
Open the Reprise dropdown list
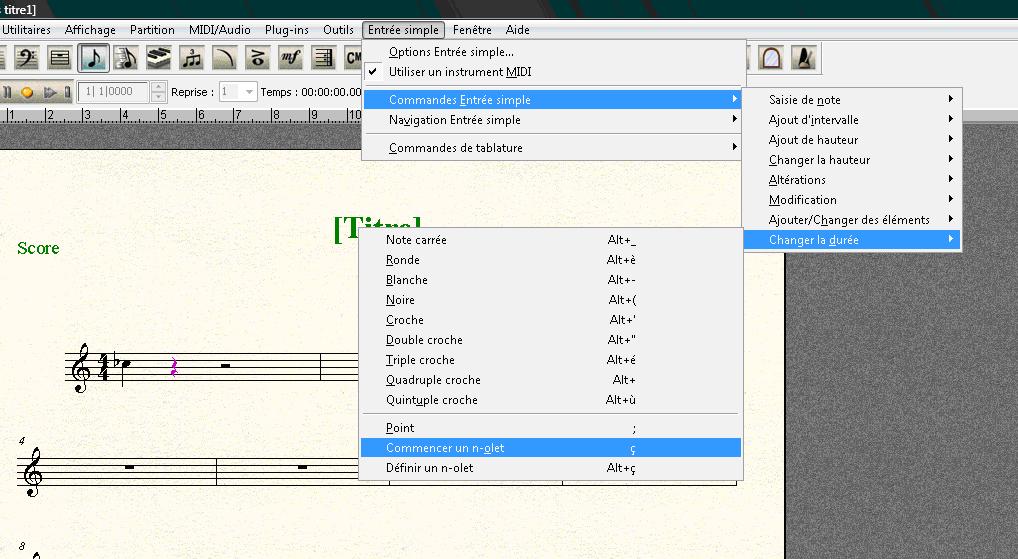(x=249, y=92)
